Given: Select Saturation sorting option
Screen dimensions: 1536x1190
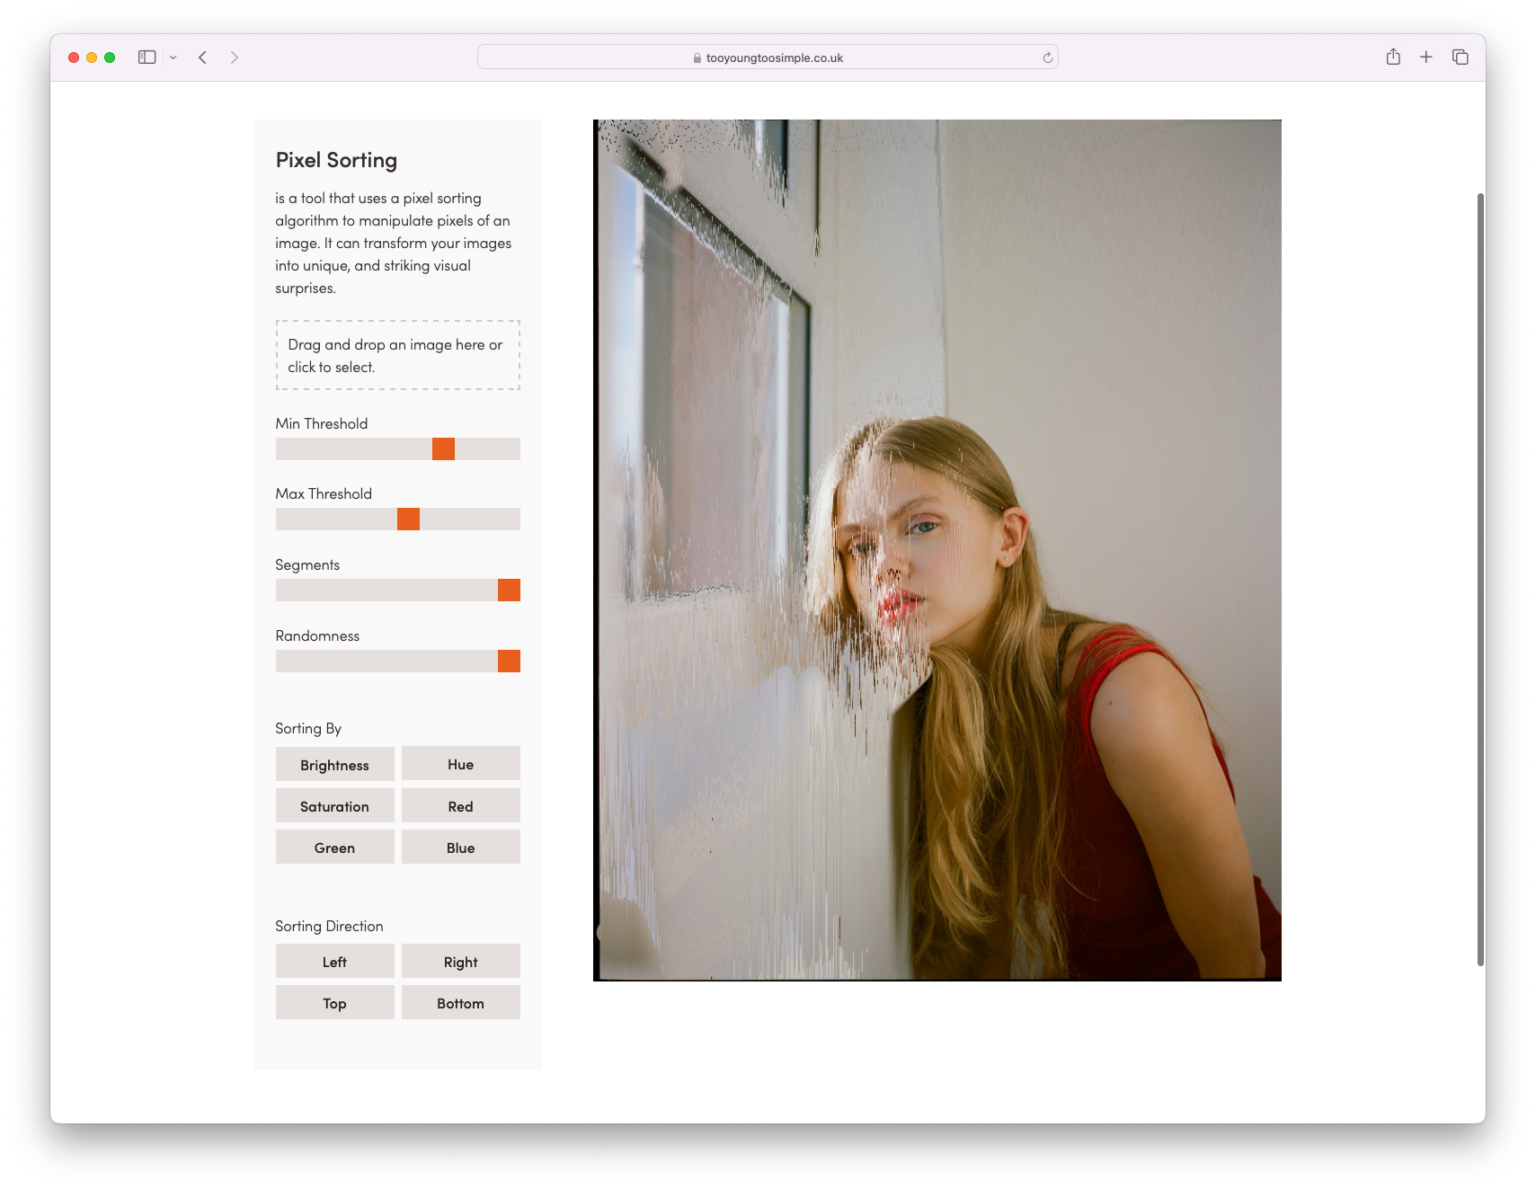Looking at the screenshot, I should [335, 806].
